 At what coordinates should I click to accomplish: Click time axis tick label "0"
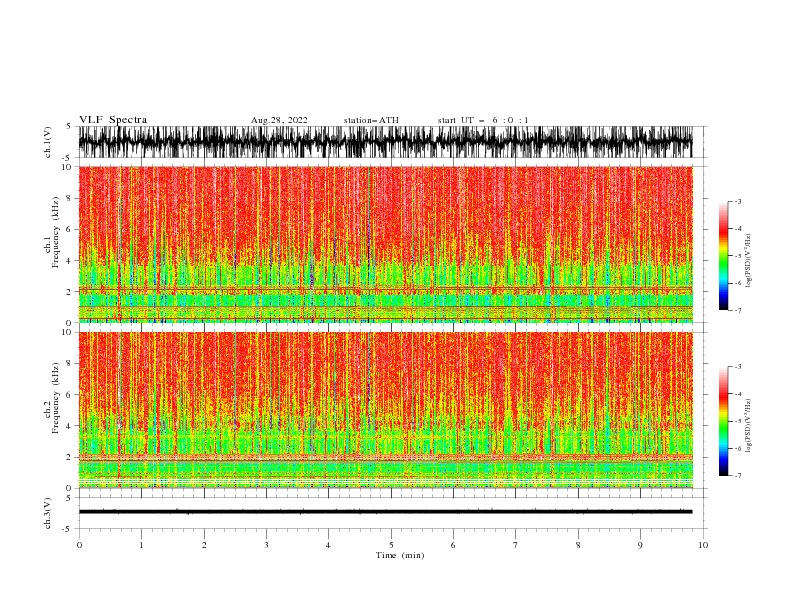pyautogui.click(x=79, y=545)
